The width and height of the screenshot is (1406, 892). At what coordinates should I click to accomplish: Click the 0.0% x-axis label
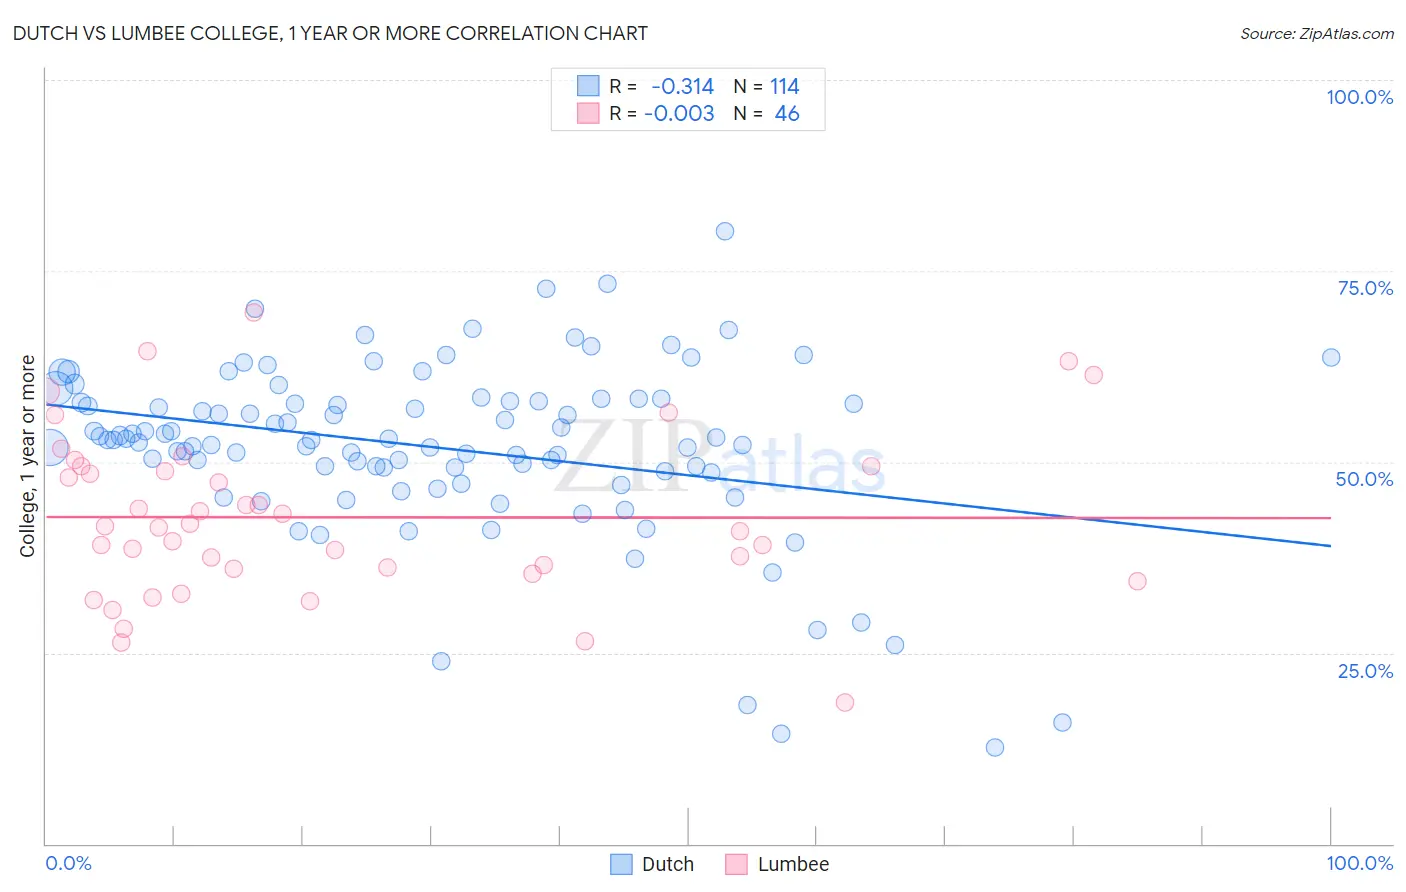tap(69, 863)
